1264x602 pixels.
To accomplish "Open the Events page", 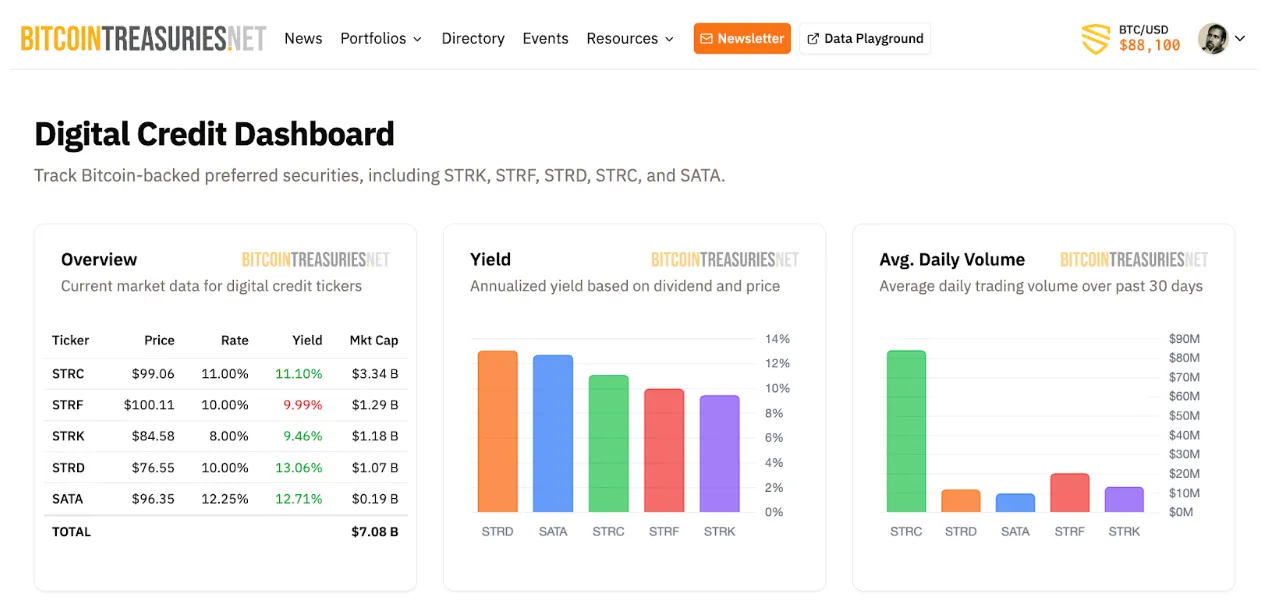I will [545, 38].
